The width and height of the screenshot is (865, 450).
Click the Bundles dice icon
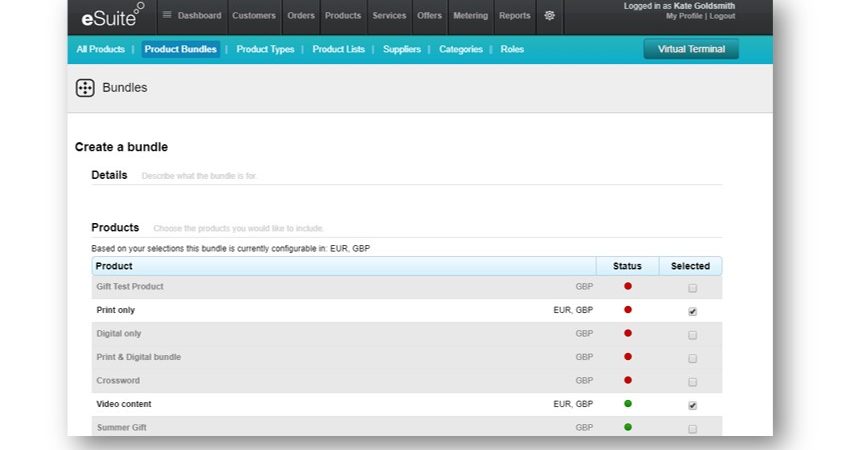pos(85,88)
